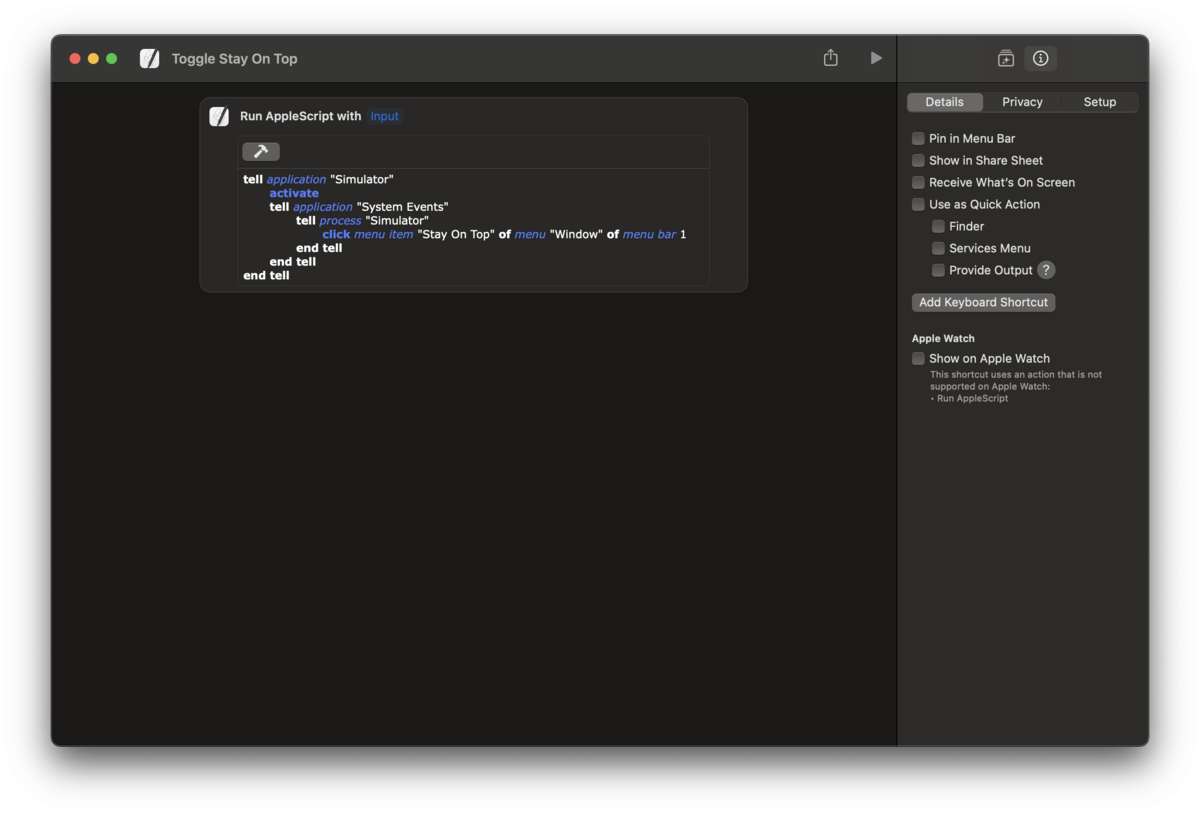This screenshot has width=1200, height=814.
Task: Open the Input variable token
Action: click(x=384, y=116)
